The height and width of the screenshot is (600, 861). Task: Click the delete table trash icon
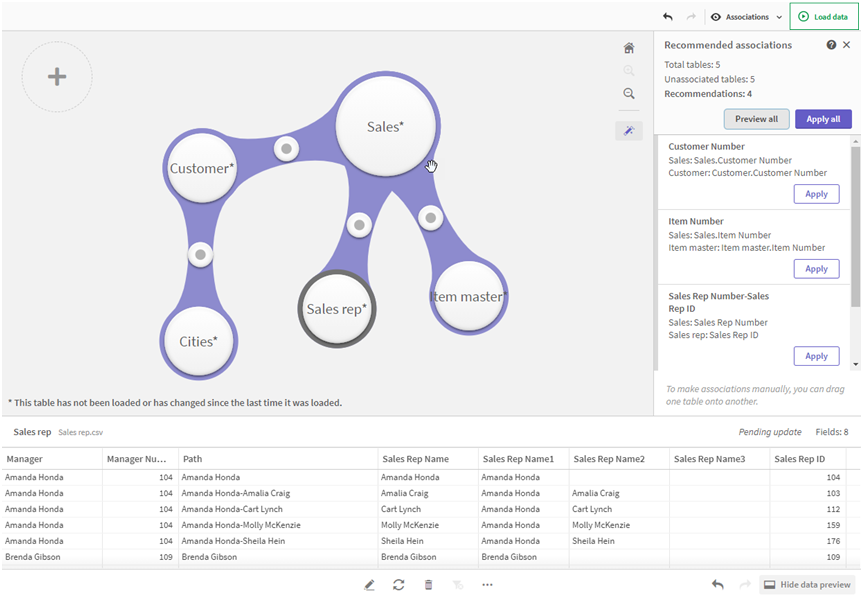tap(428, 585)
